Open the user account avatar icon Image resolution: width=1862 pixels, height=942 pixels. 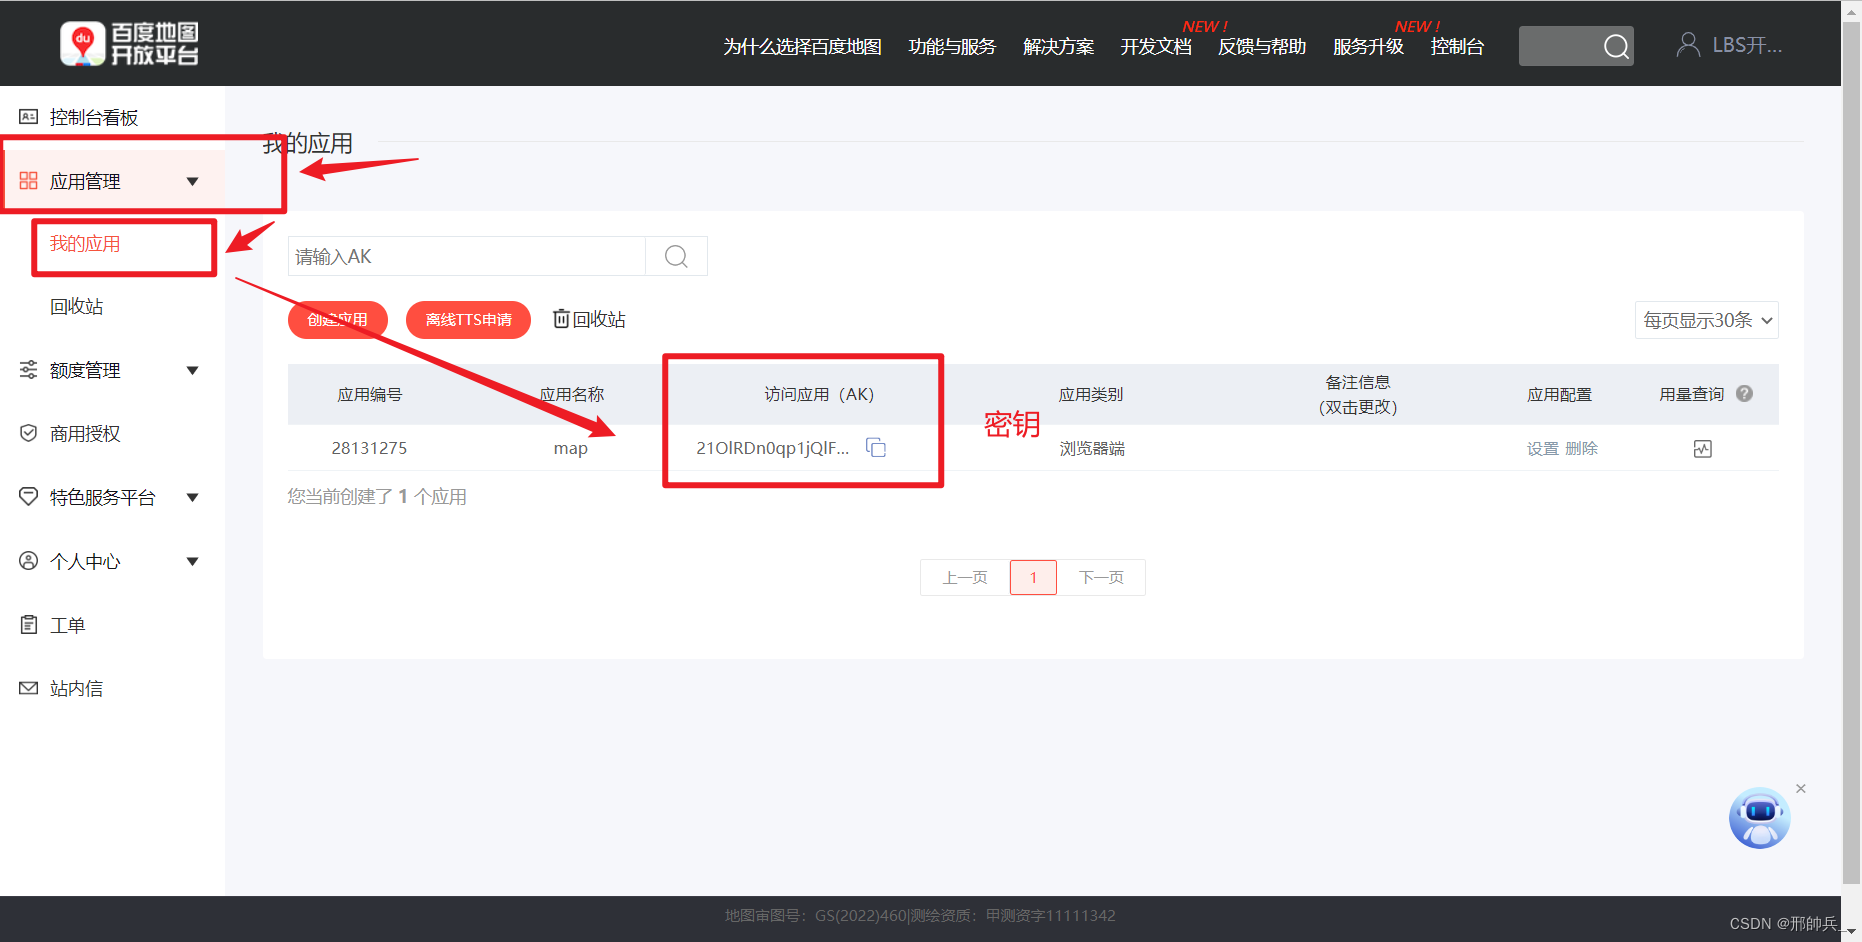click(1688, 45)
